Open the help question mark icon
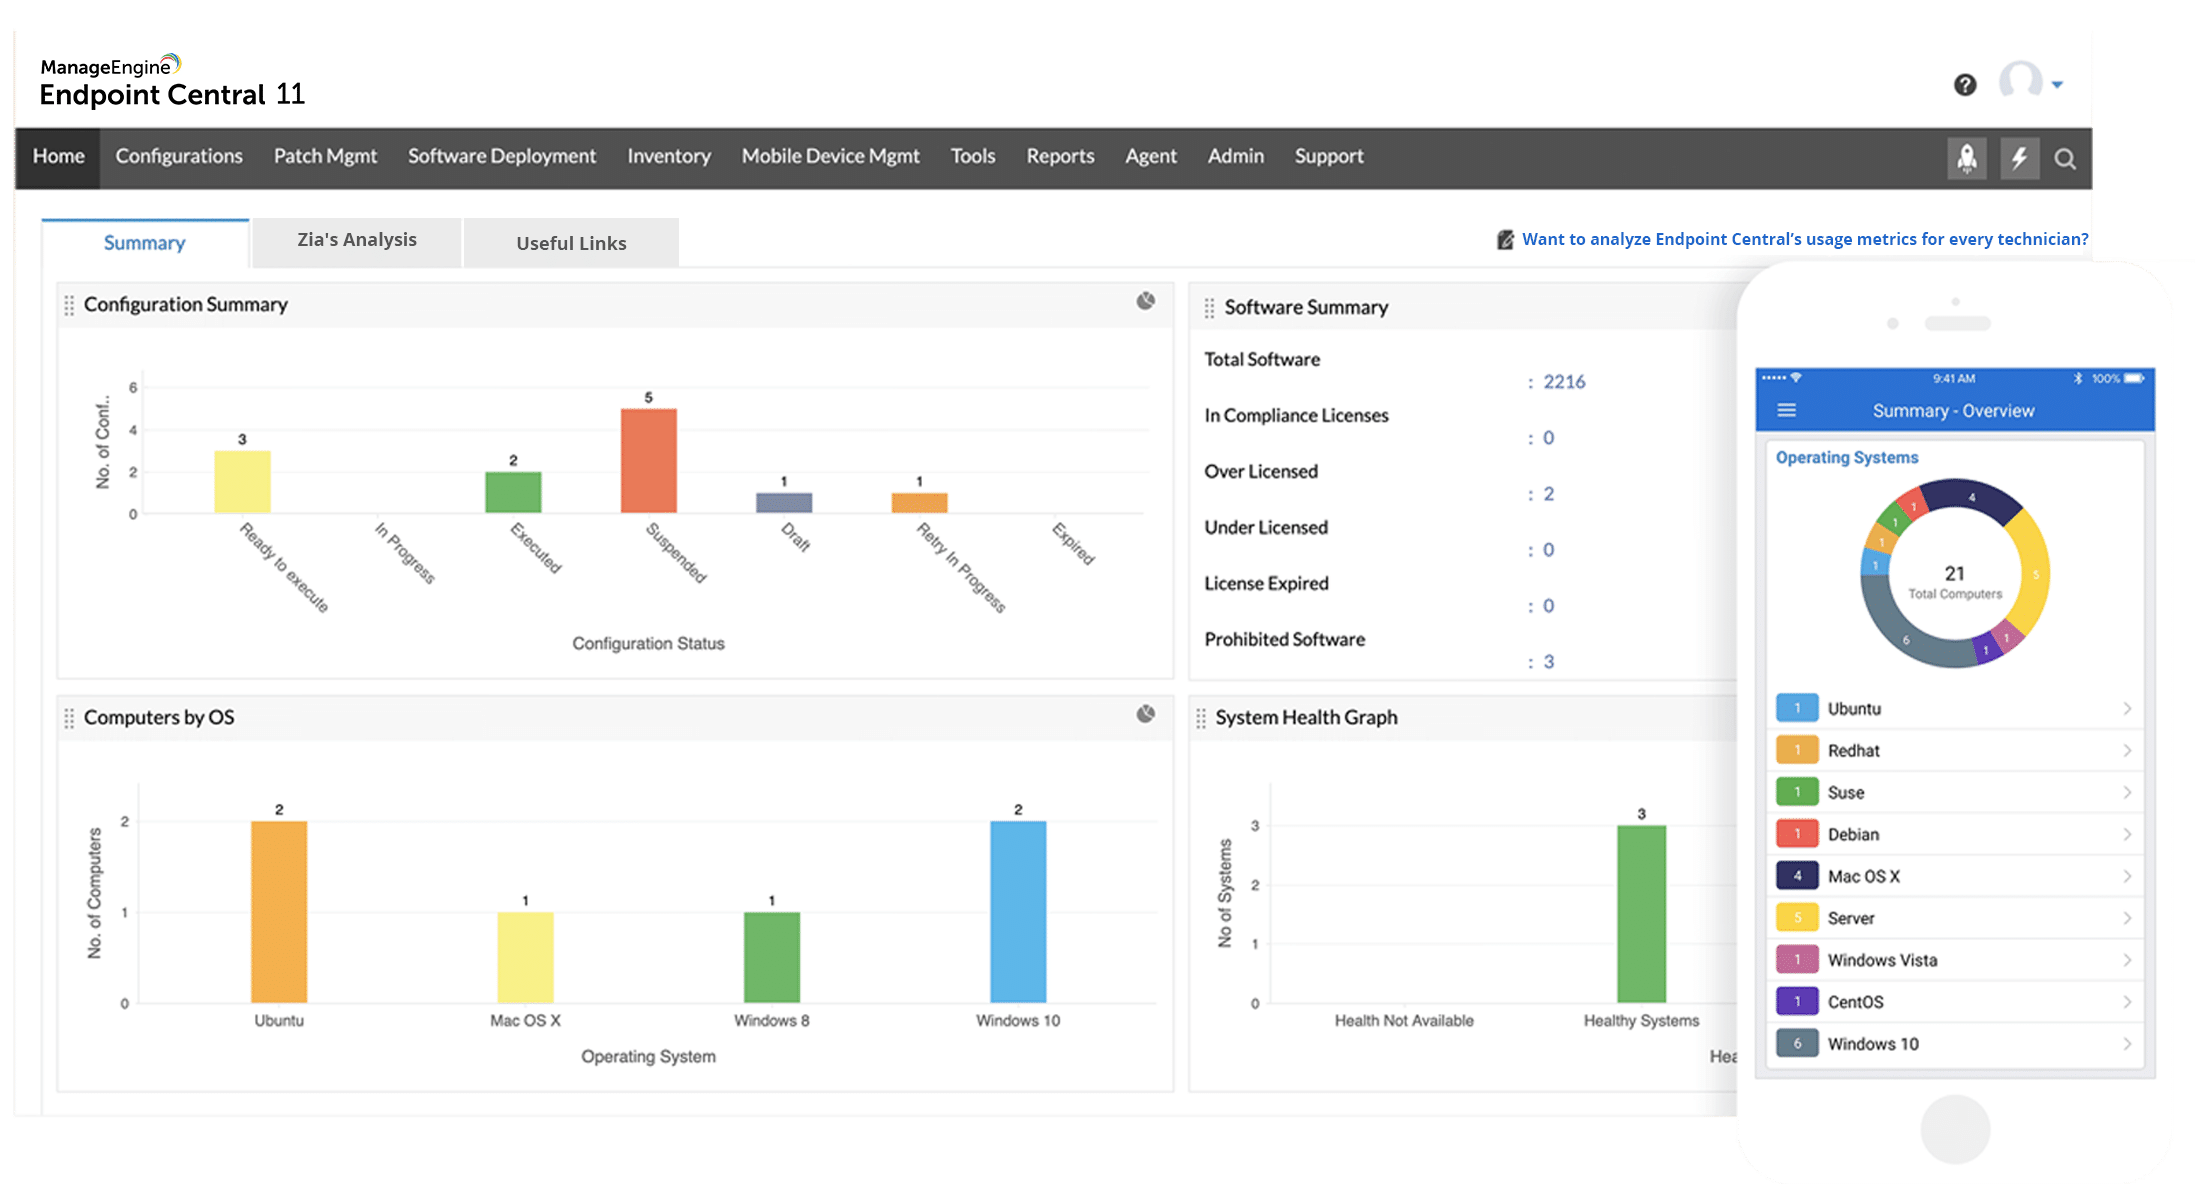The image size is (2206, 1184). click(1965, 85)
